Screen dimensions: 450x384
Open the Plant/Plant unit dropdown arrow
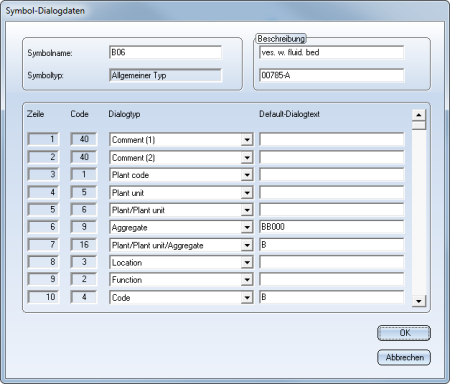coord(247,210)
